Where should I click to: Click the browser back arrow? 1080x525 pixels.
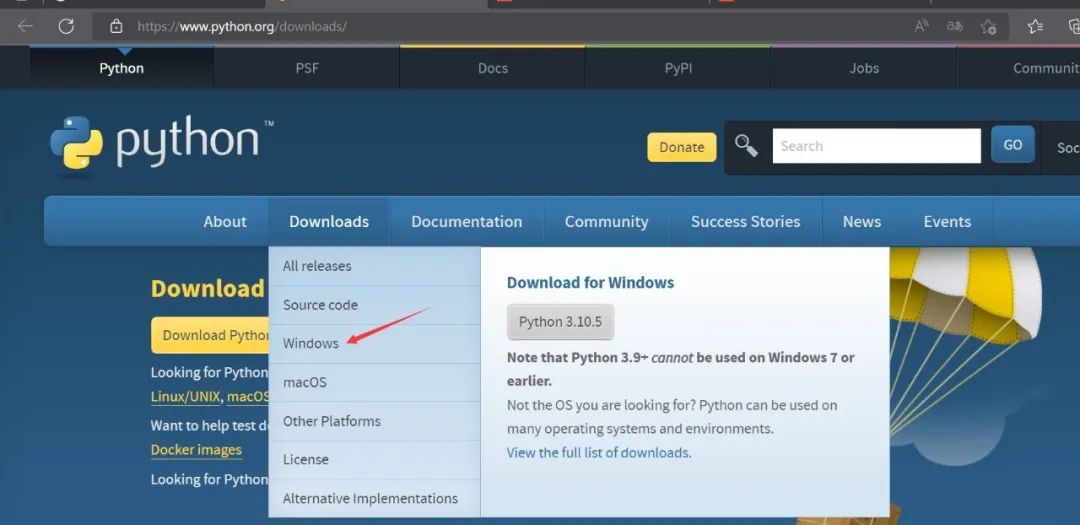click(x=25, y=26)
